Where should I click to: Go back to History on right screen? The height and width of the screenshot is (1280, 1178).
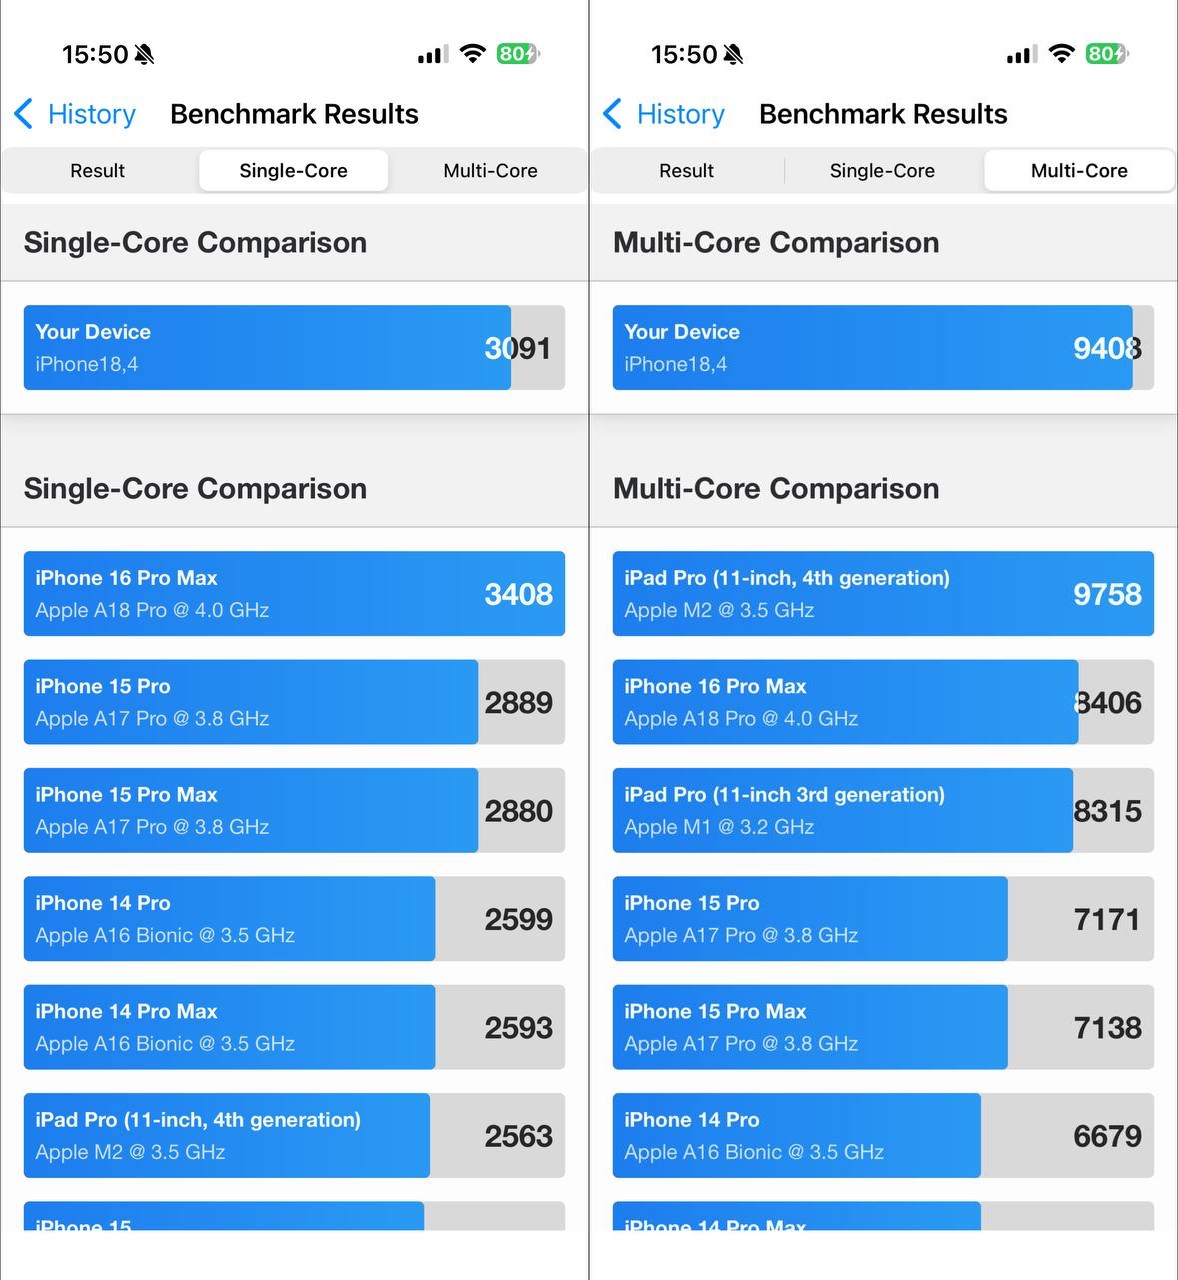[680, 114]
